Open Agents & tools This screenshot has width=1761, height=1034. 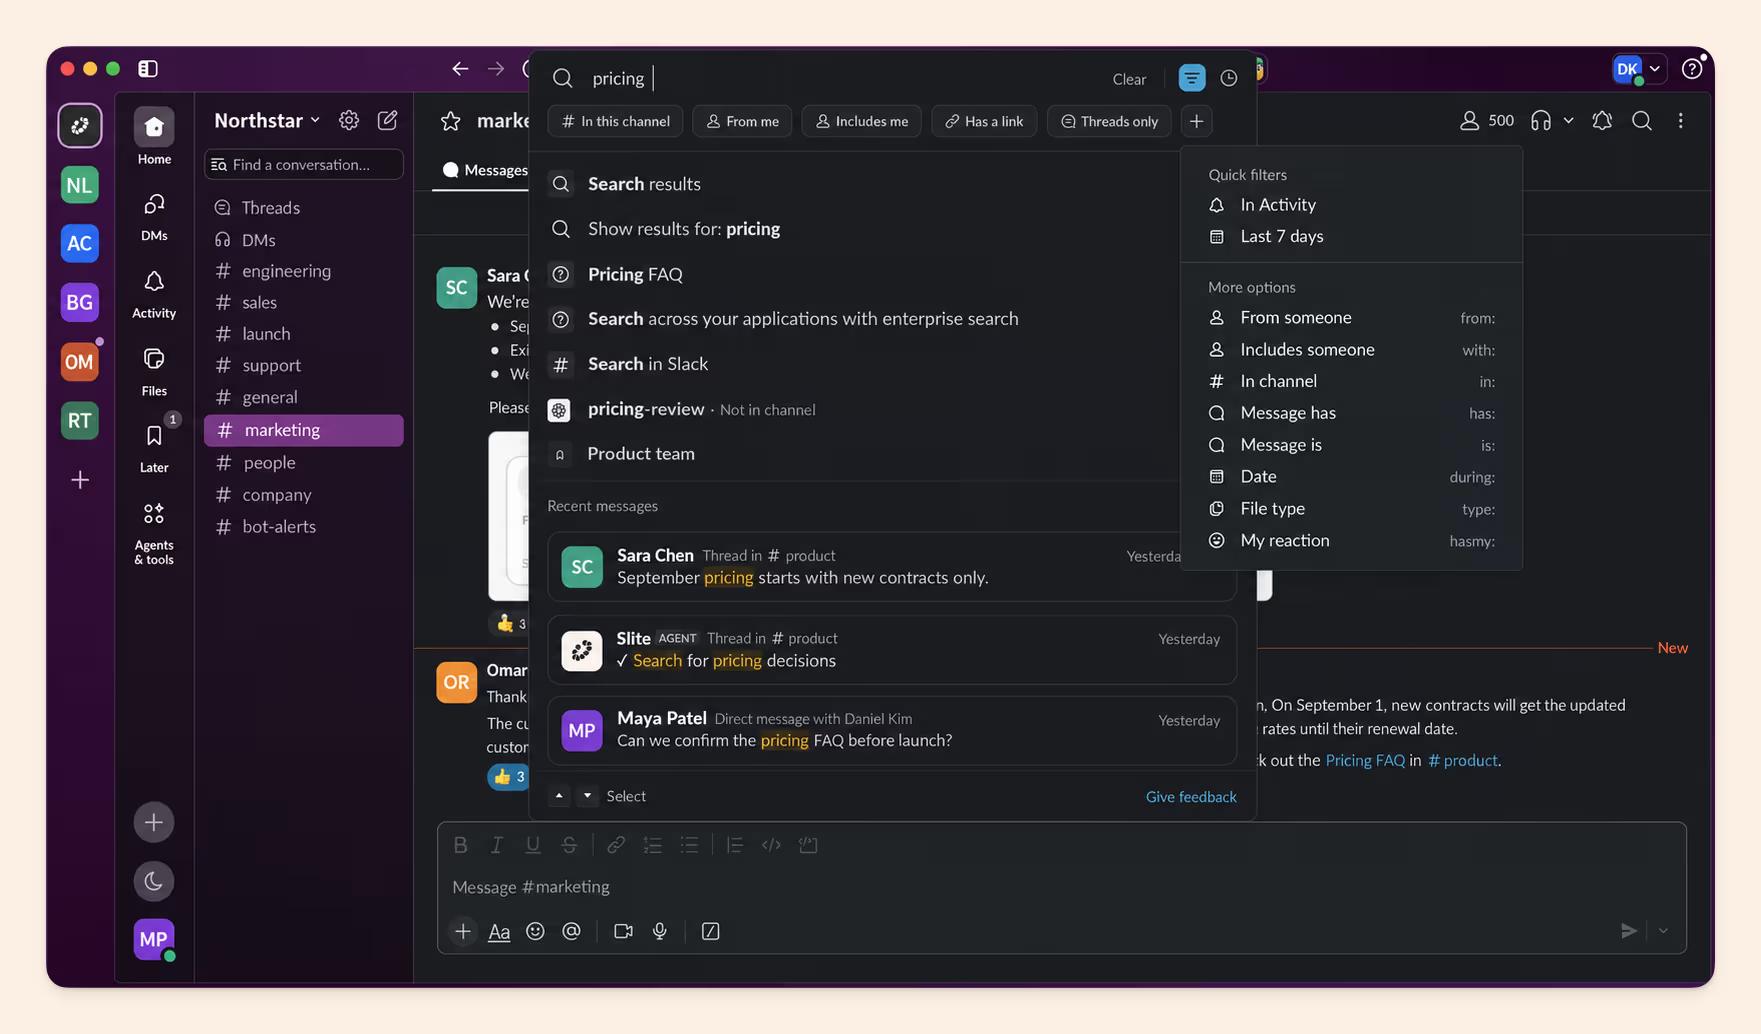[154, 532]
